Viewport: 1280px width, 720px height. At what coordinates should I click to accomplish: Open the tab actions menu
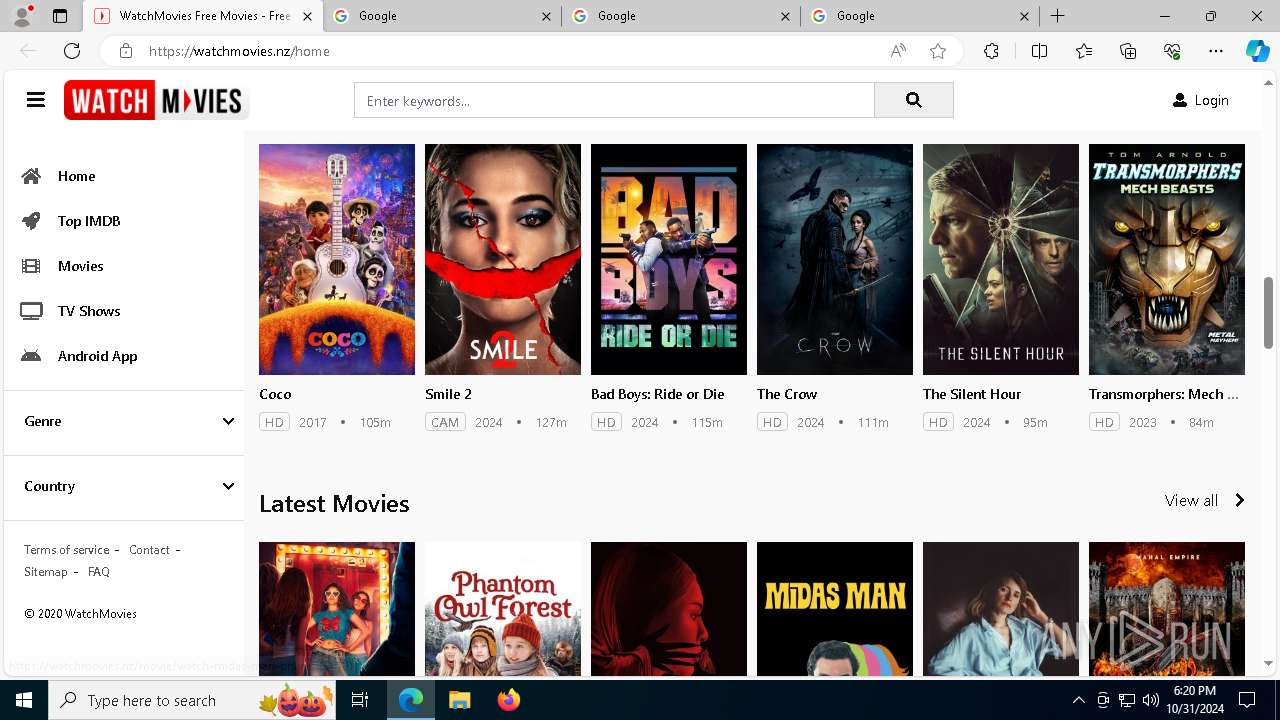[60, 16]
